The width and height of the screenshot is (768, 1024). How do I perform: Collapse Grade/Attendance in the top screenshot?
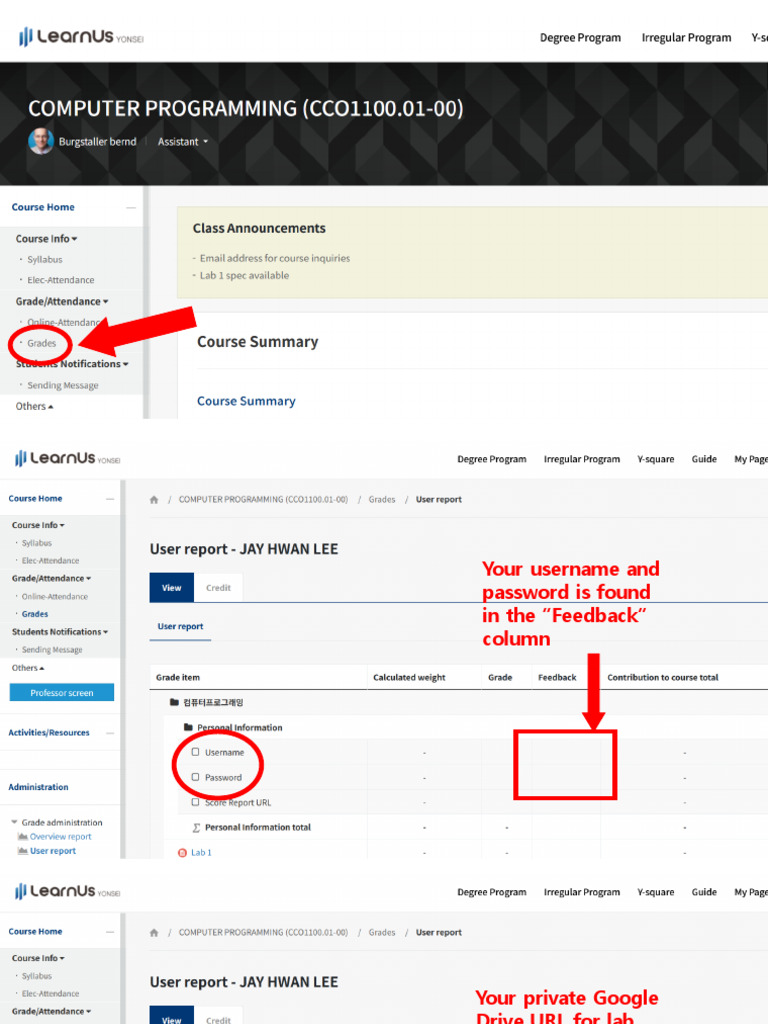(62, 302)
